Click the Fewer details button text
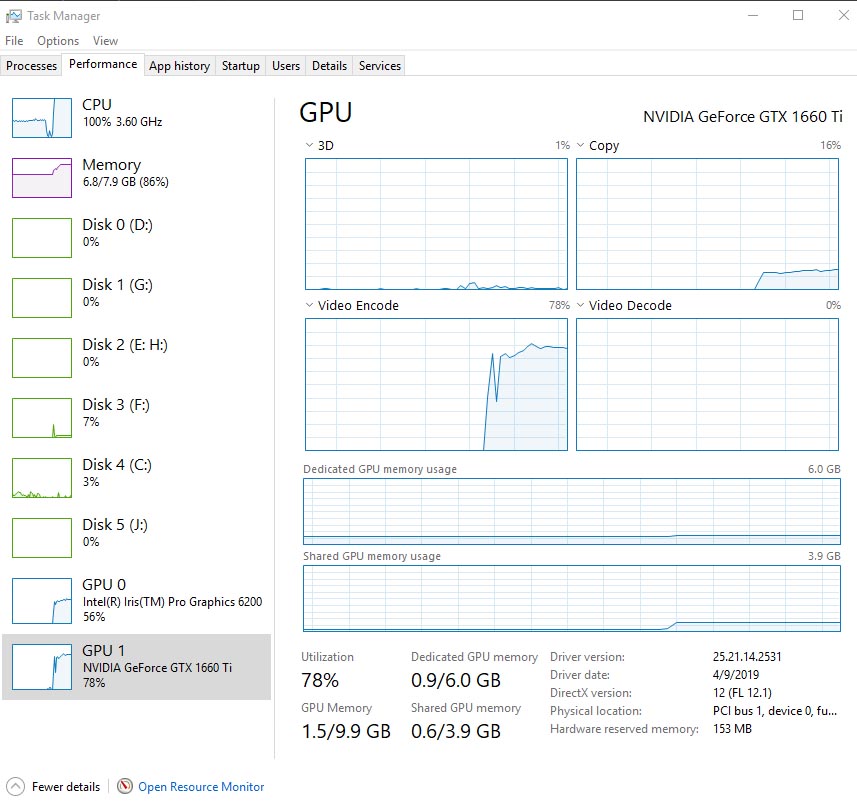Screen dimensions: 857x805 coord(66,787)
